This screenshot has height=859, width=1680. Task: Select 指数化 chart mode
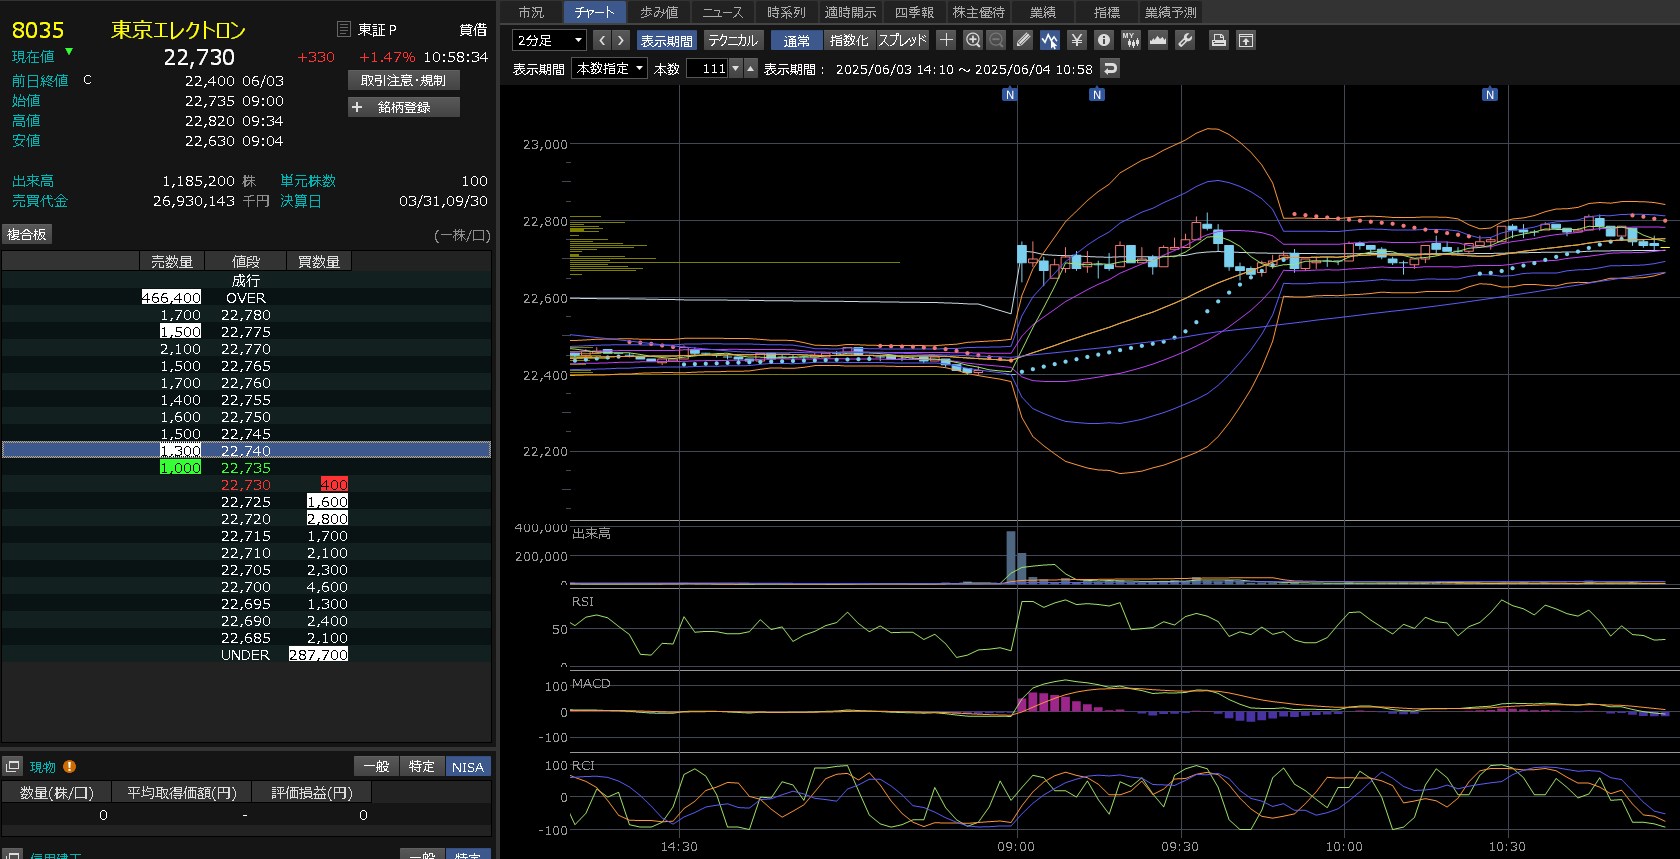click(x=849, y=40)
